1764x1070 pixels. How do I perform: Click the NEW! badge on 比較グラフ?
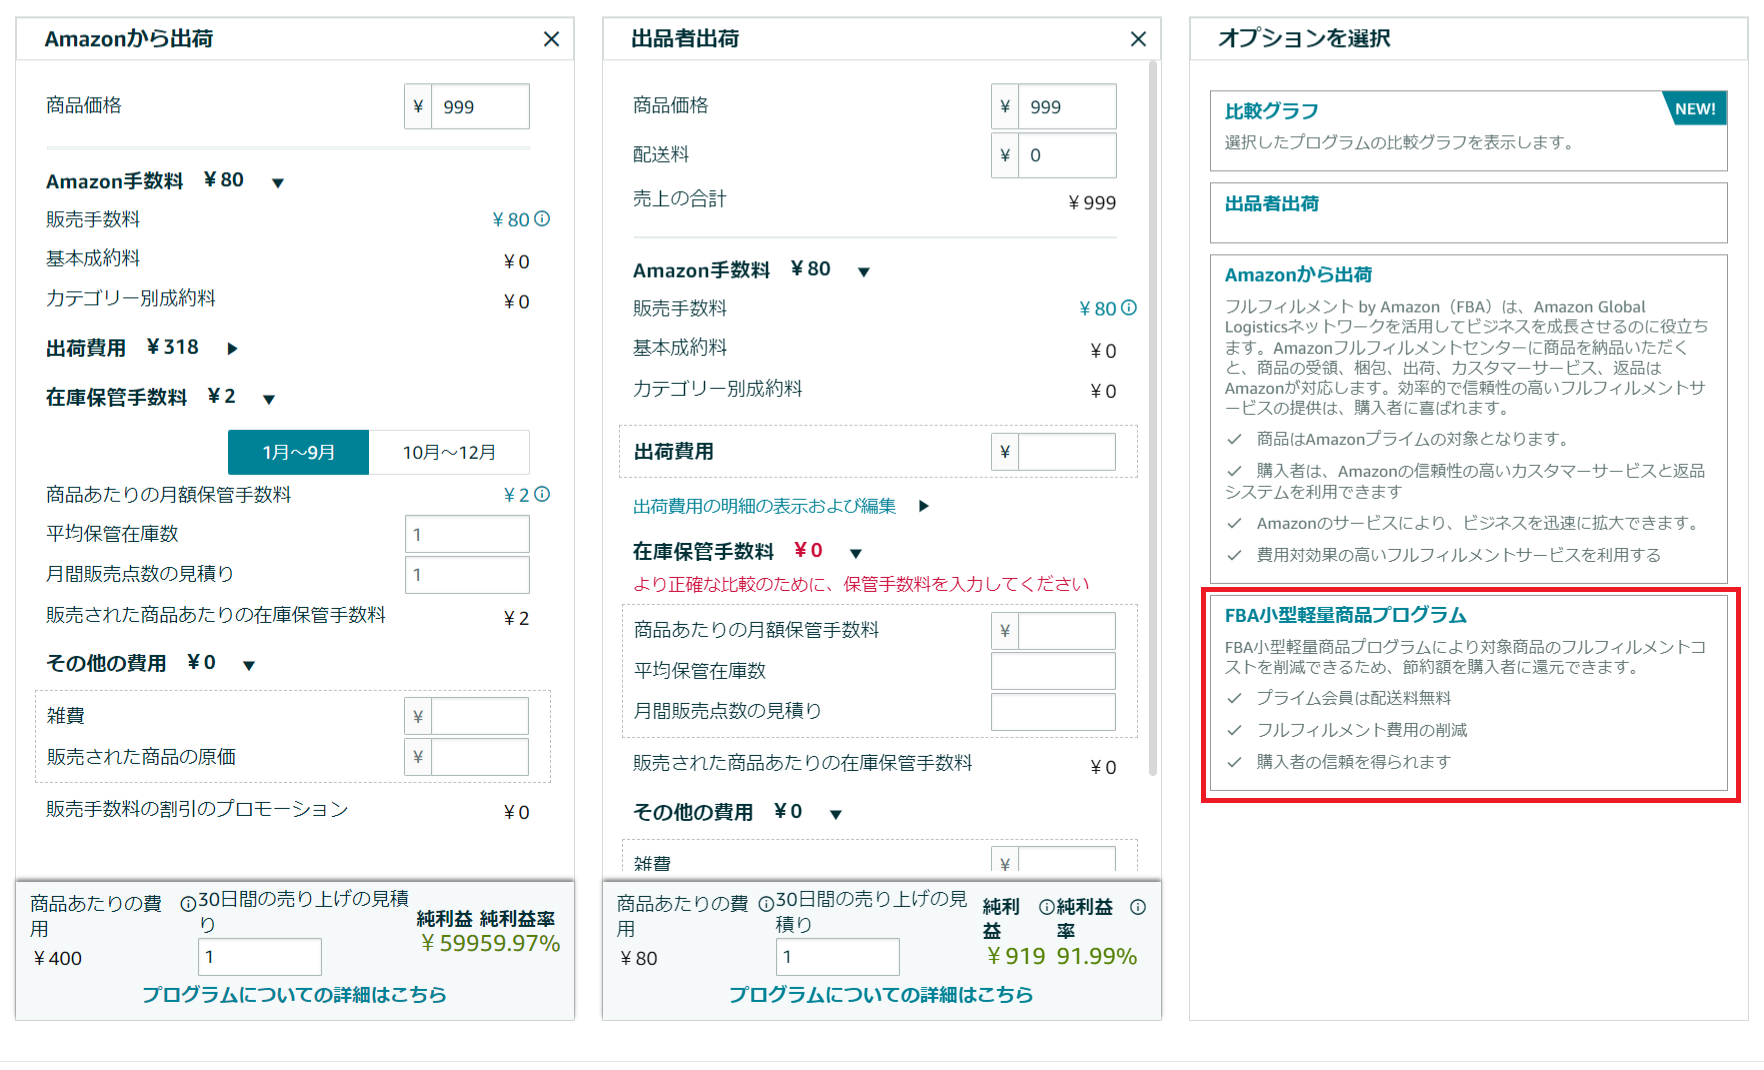[1696, 108]
